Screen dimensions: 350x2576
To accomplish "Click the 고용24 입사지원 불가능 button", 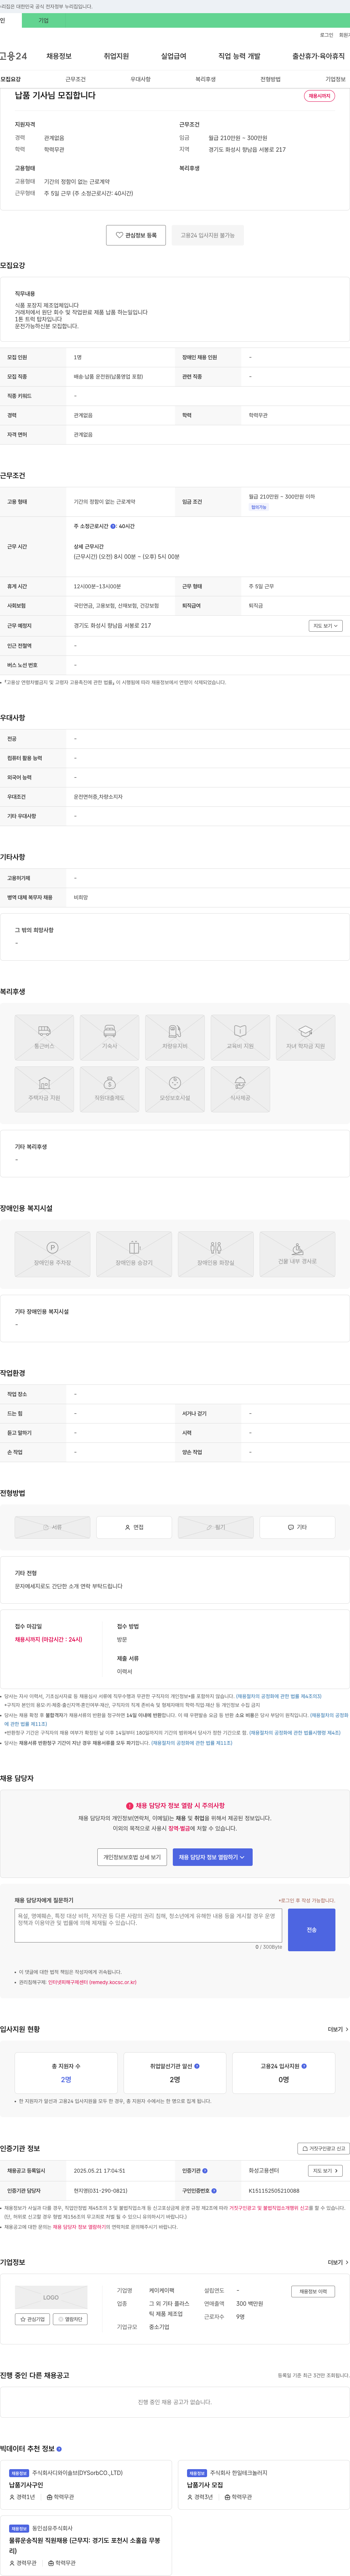I will coord(208,235).
